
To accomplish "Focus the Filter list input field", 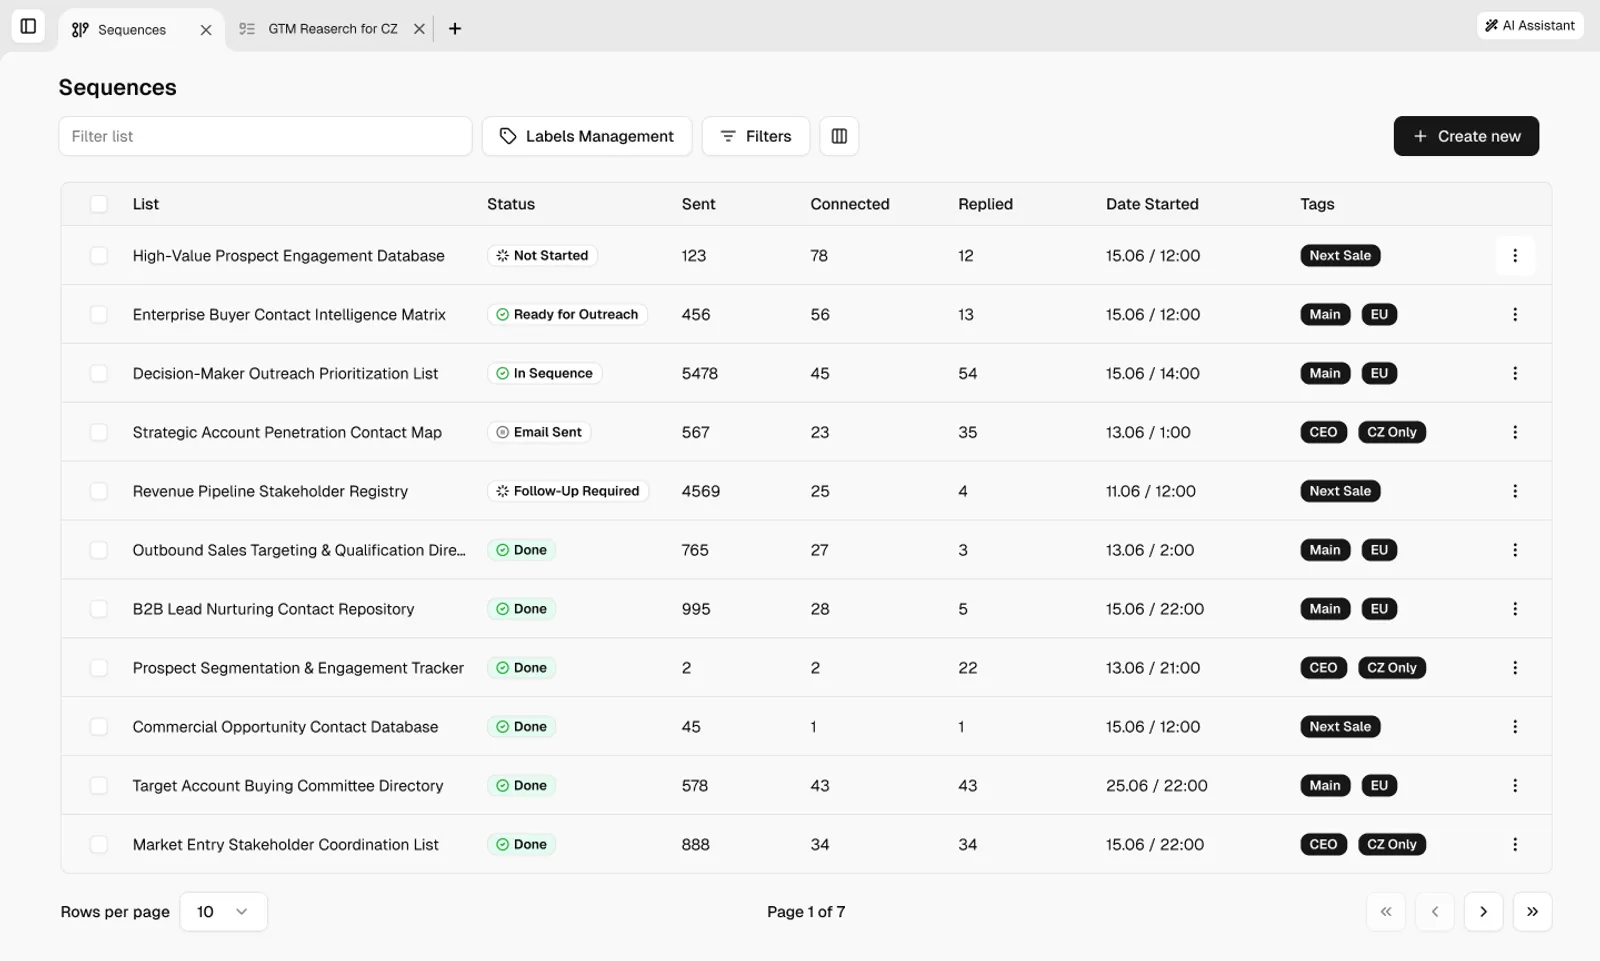I will click(x=265, y=136).
